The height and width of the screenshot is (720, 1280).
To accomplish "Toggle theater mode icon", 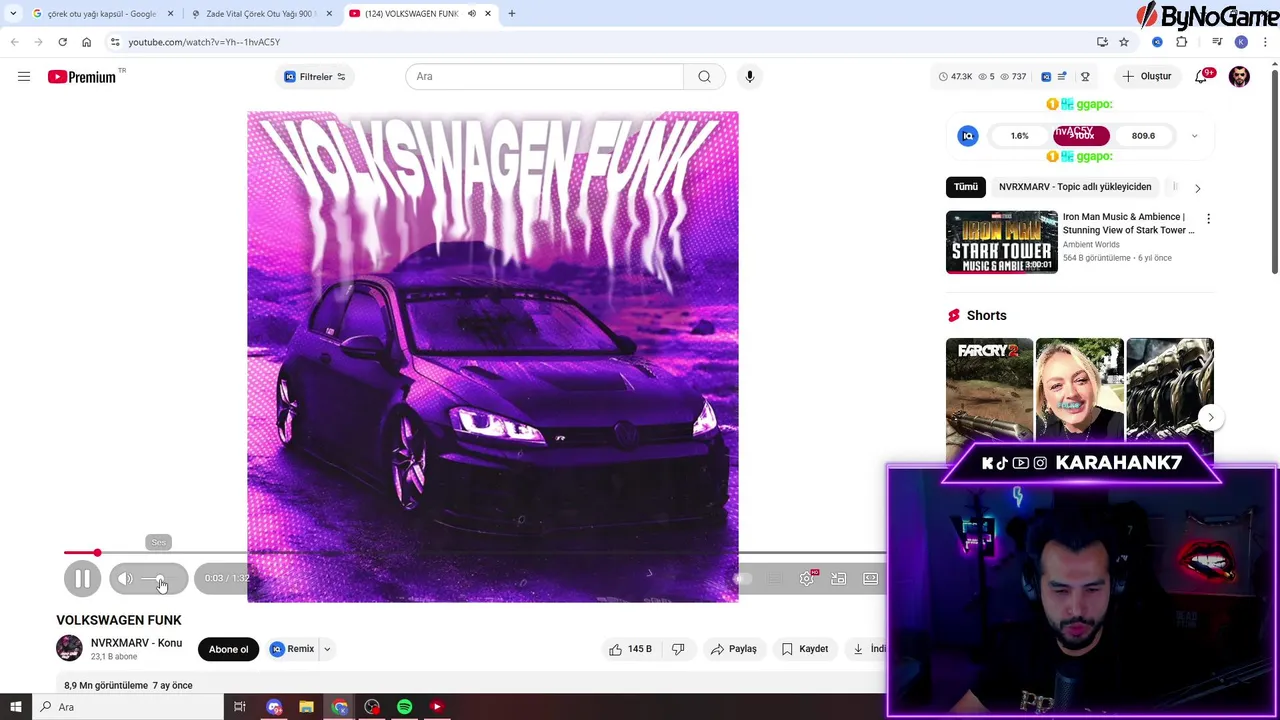I will 870,579.
